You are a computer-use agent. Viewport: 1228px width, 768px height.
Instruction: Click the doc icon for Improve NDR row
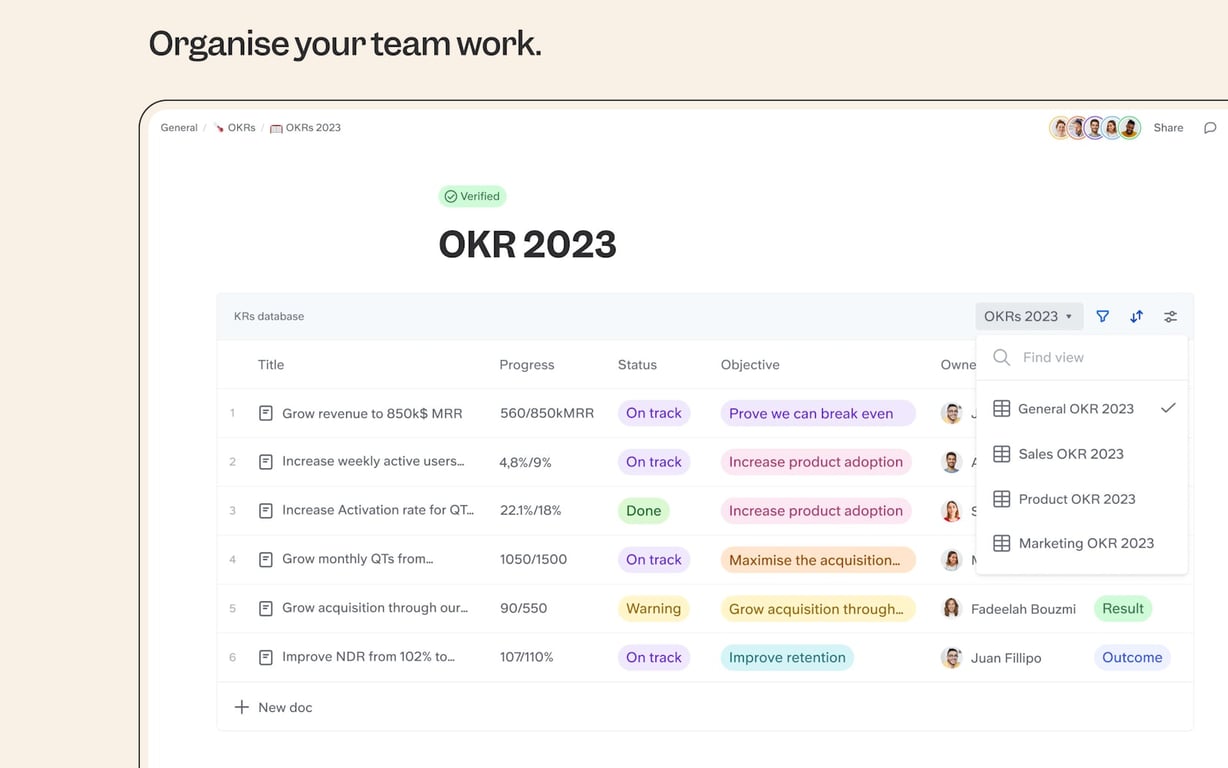click(x=266, y=657)
